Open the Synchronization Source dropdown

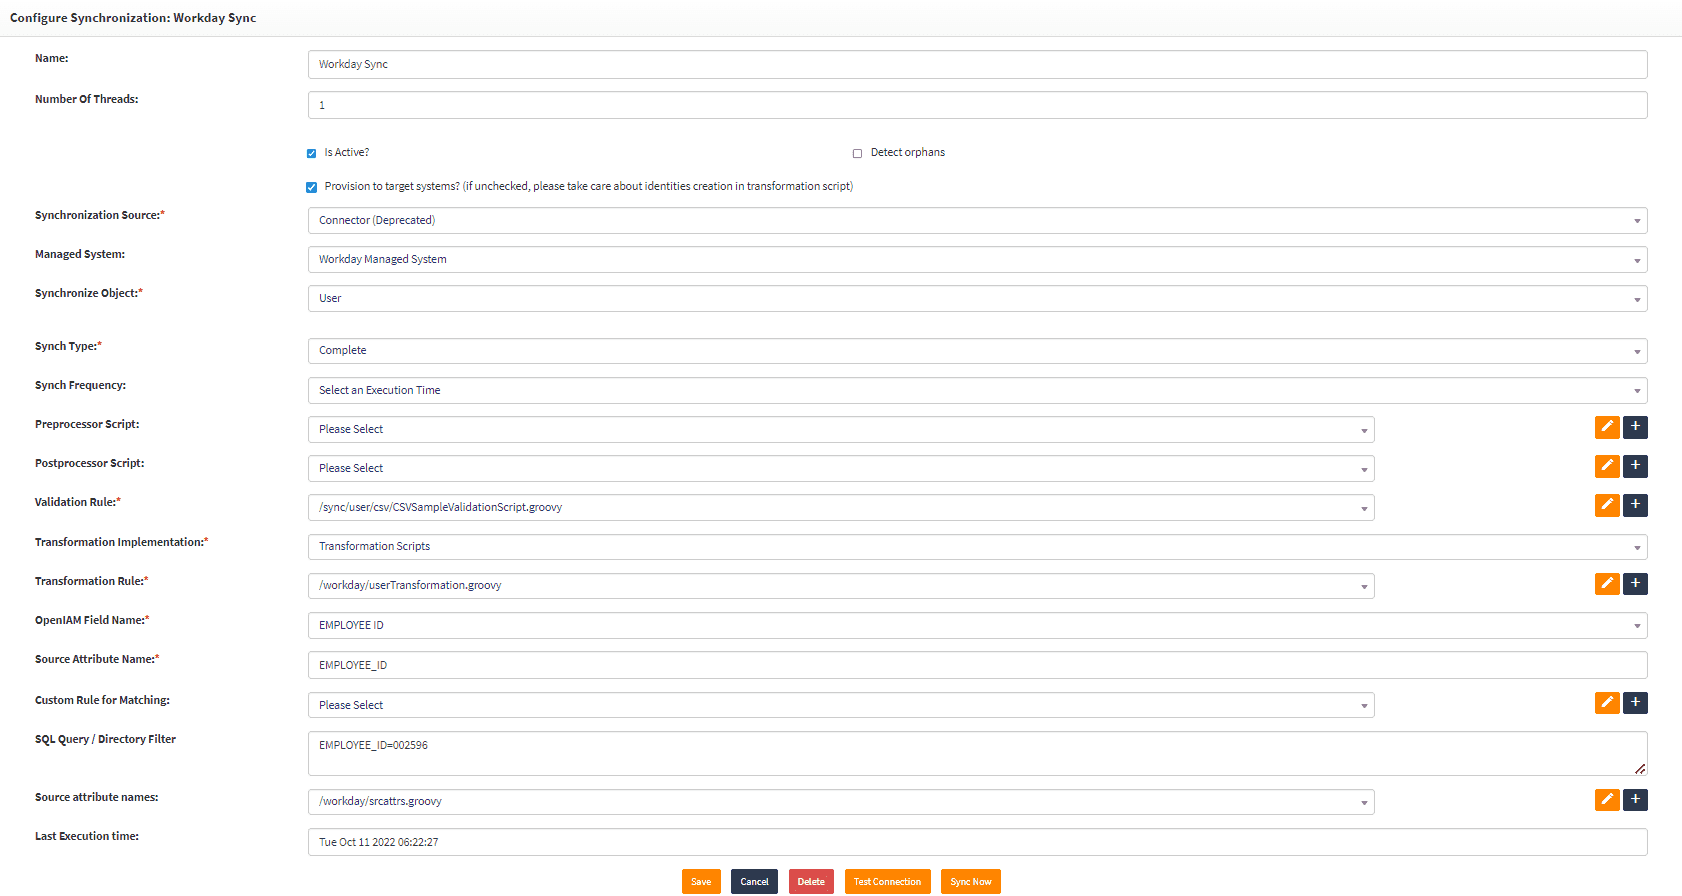(x=977, y=221)
